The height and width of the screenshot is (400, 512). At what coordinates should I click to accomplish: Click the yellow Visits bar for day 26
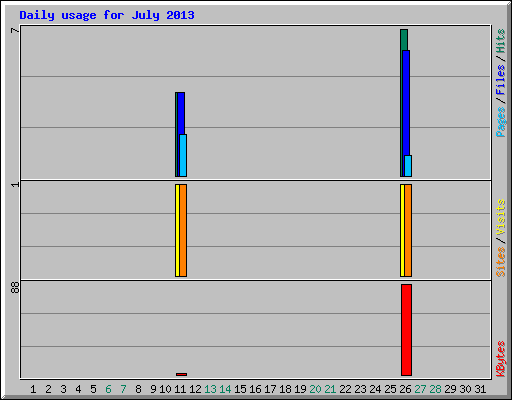(x=402, y=230)
